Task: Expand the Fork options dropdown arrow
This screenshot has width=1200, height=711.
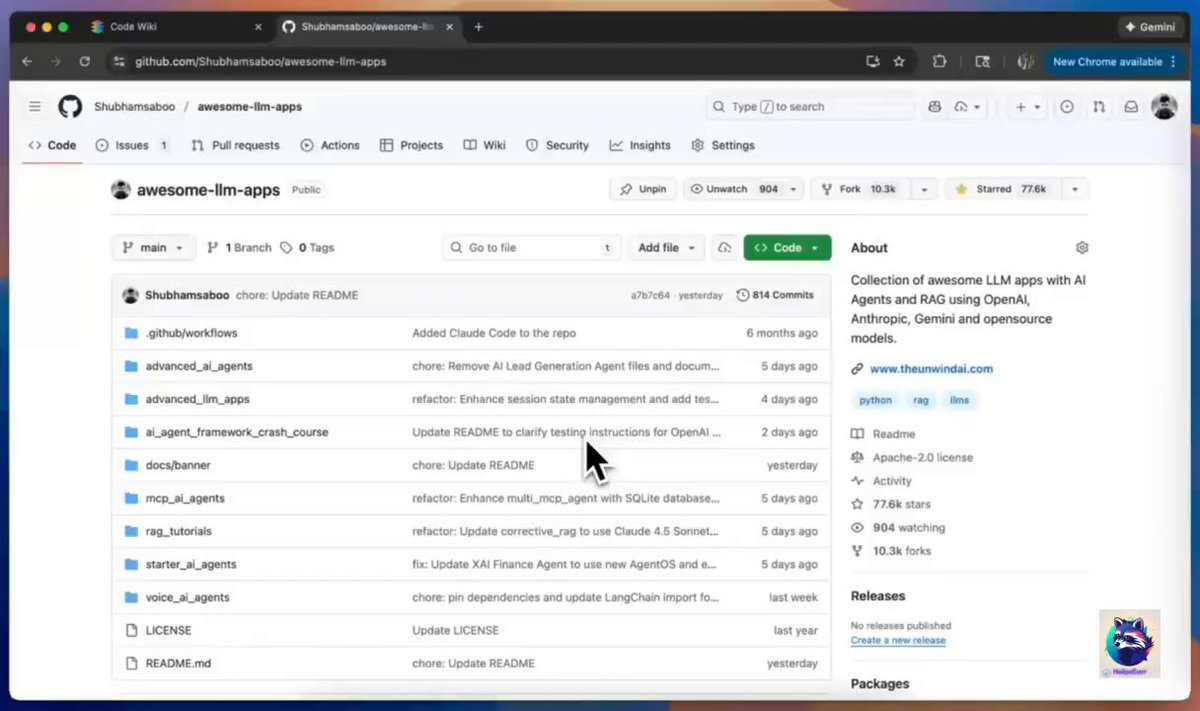Action: click(x=925, y=189)
